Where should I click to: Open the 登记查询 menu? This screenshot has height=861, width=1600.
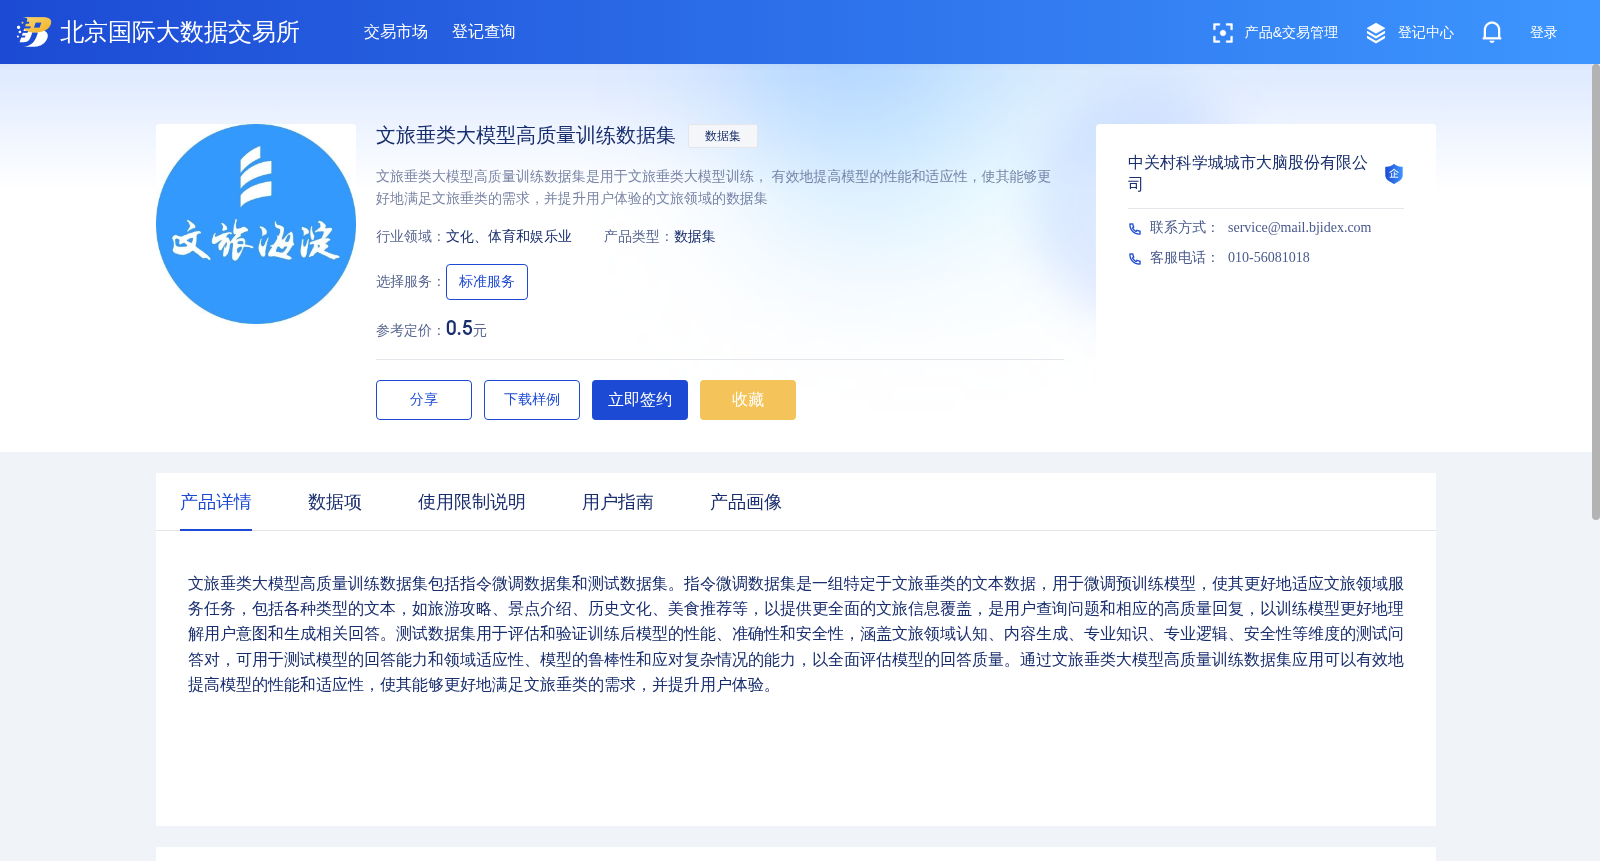[x=484, y=32]
